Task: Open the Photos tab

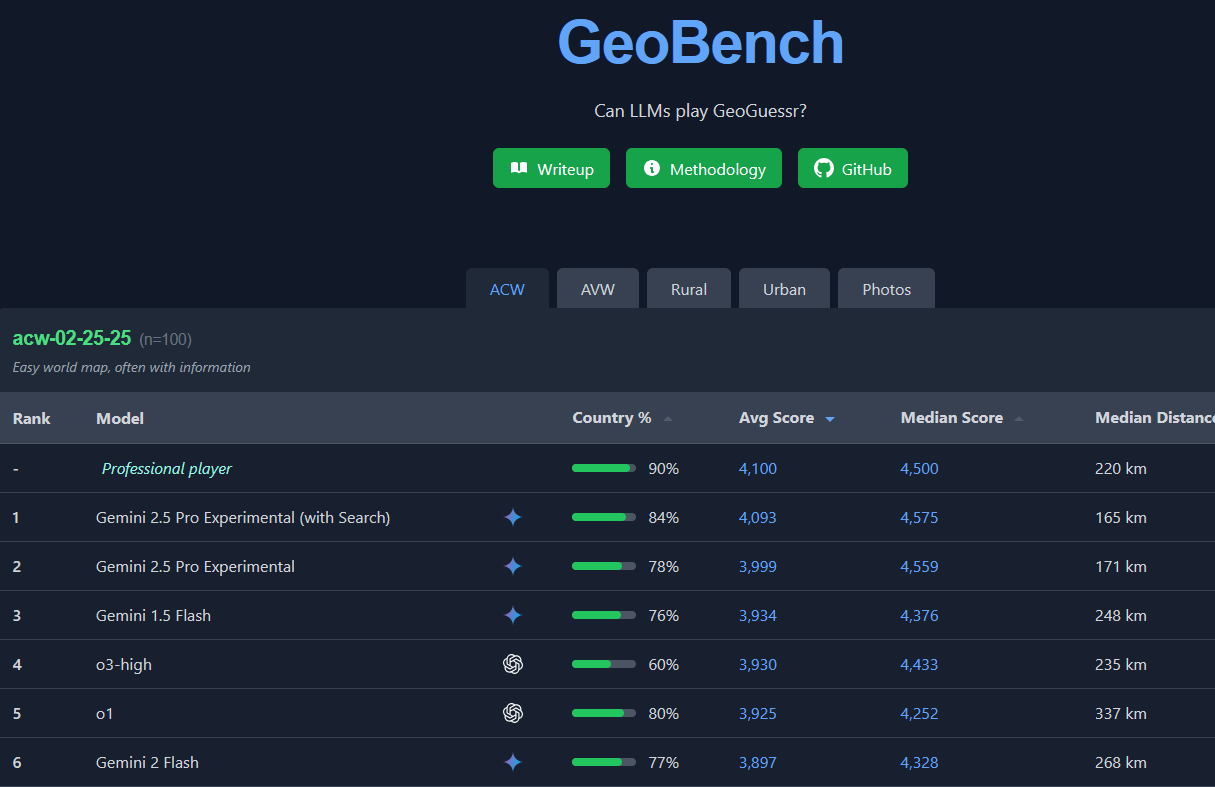Action: tap(887, 289)
